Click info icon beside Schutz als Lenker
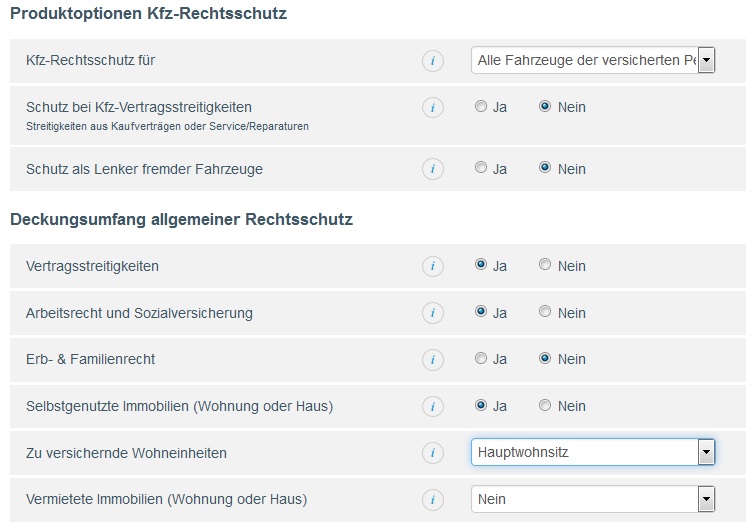 (x=432, y=169)
